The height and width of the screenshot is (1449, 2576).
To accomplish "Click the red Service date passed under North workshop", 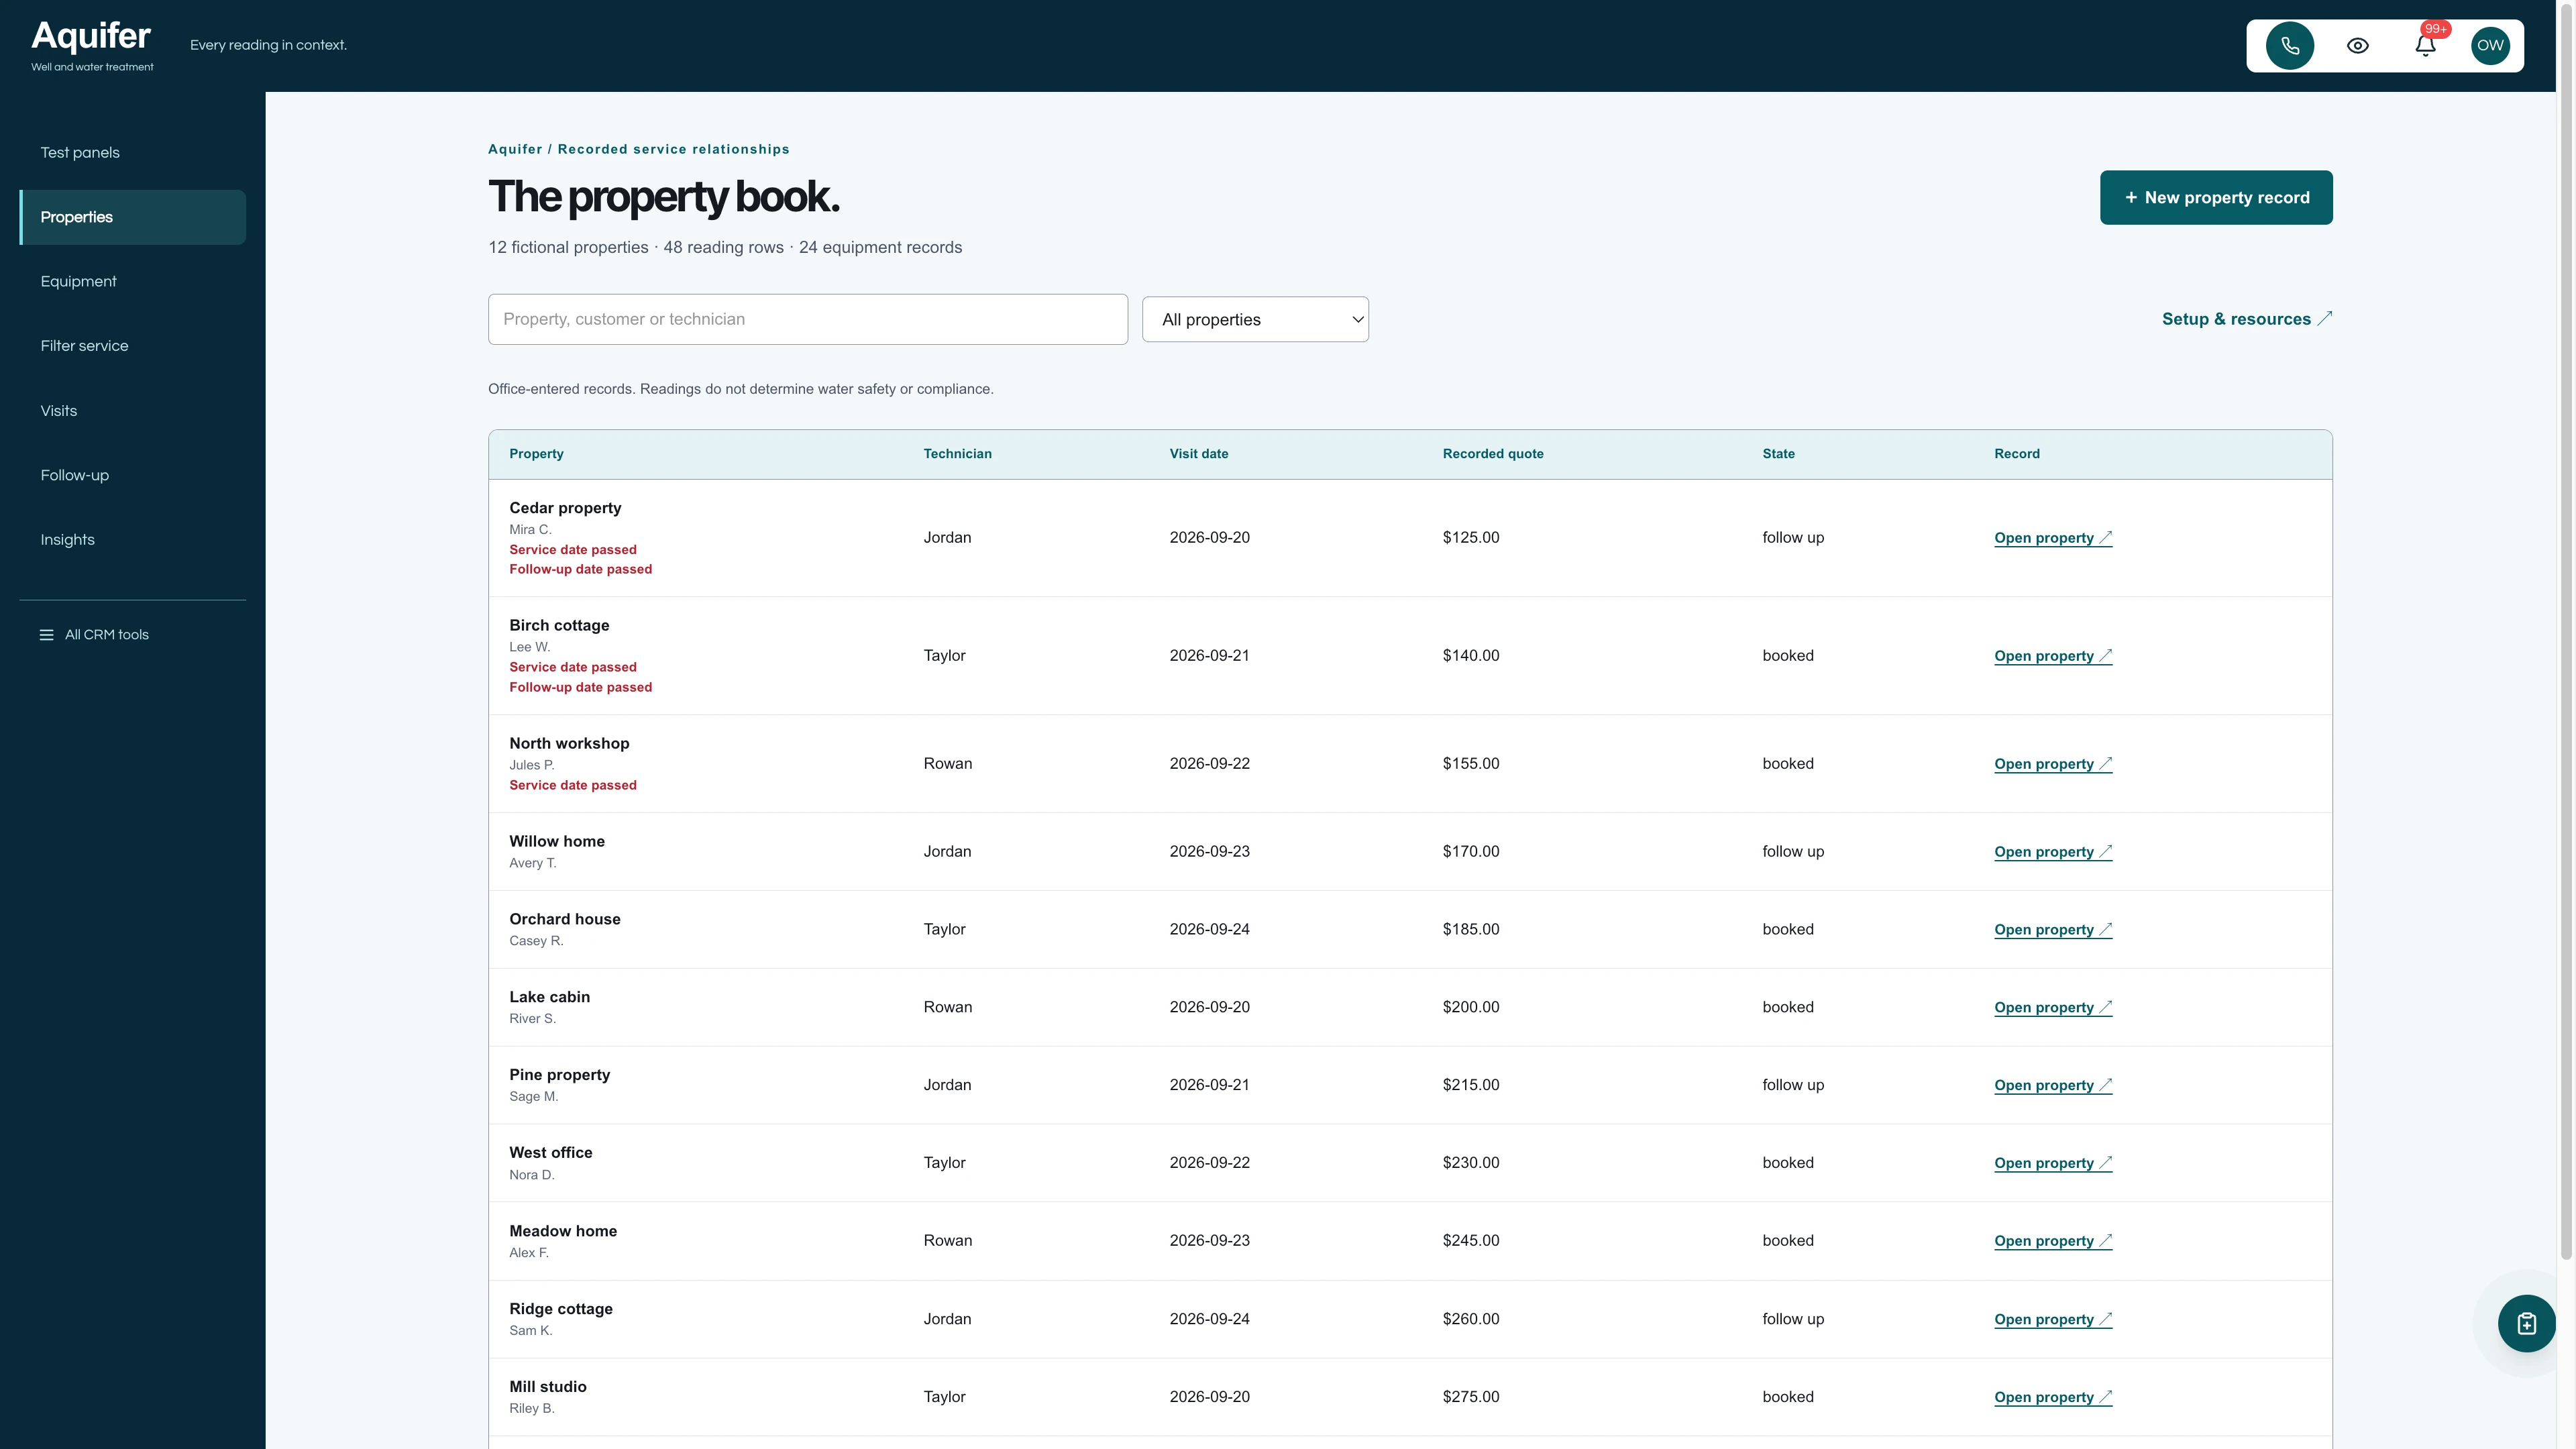I will click(x=573, y=785).
